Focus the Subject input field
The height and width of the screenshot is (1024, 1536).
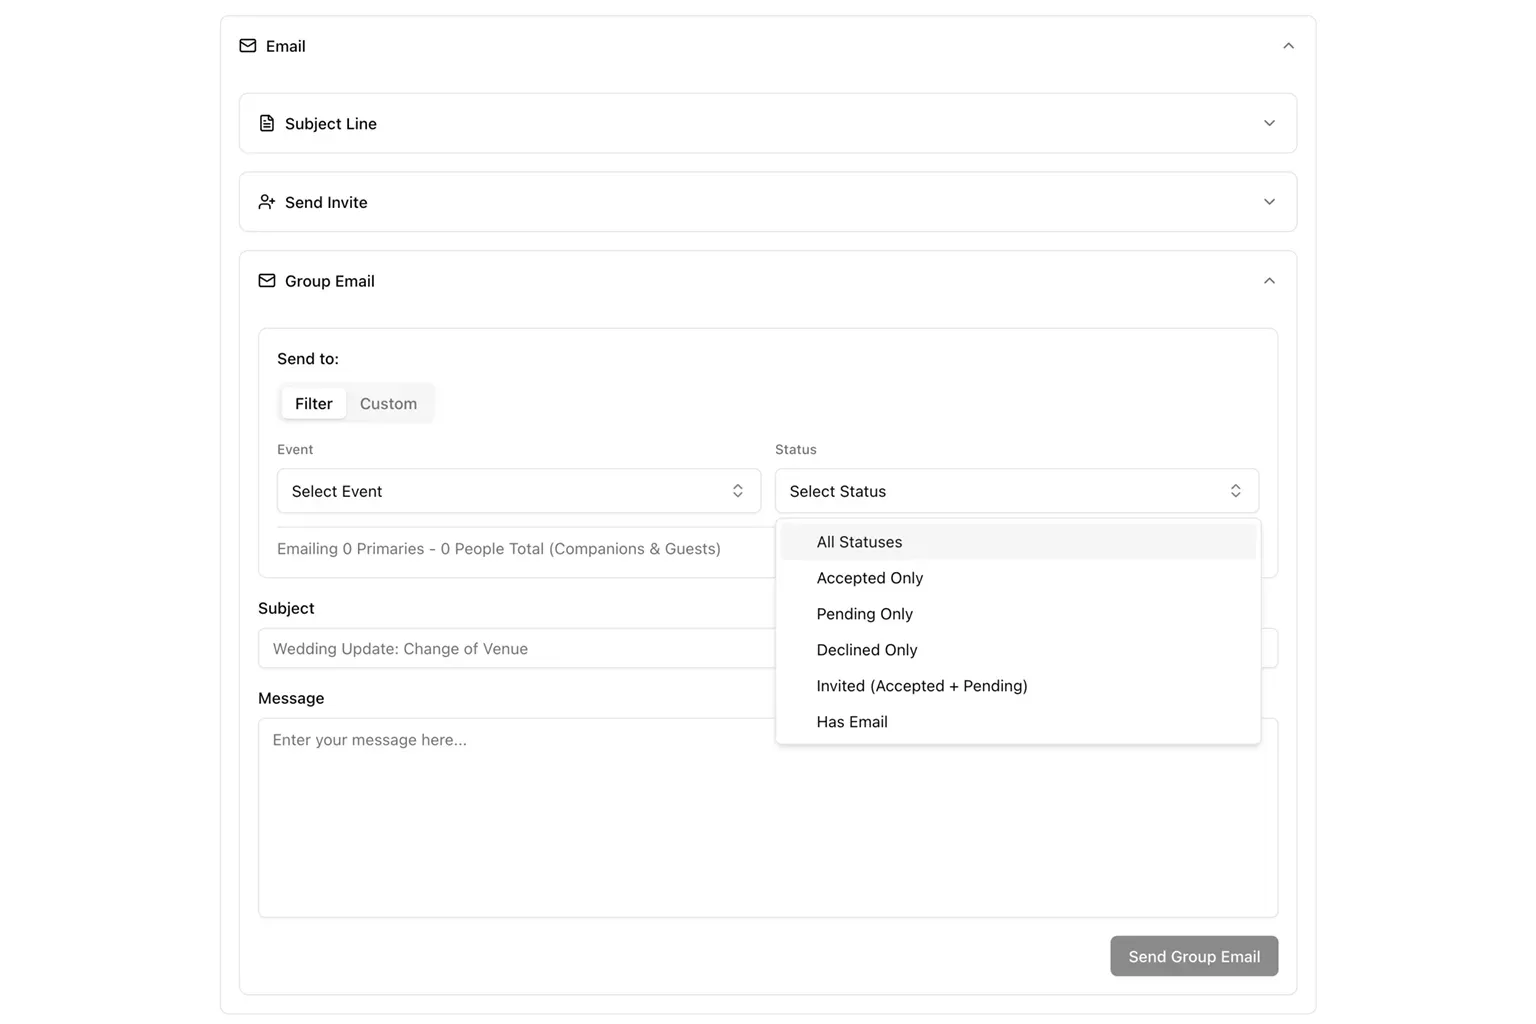click(768, 648)
